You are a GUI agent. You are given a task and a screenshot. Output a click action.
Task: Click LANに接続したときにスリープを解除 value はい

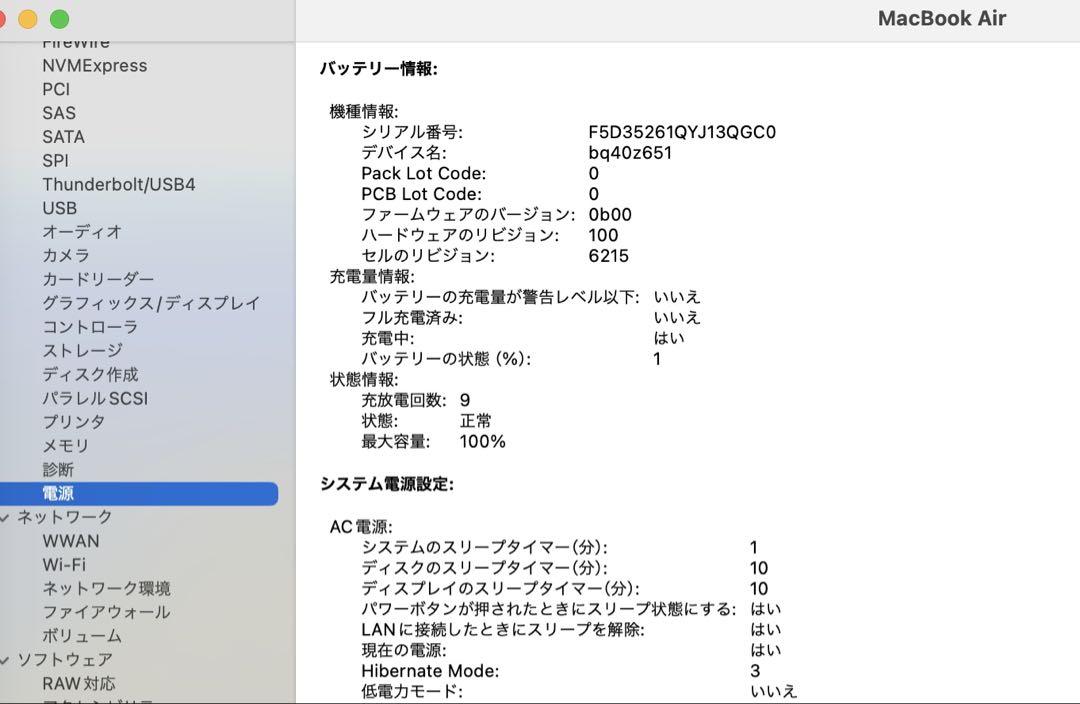click(x=765, y=630)
